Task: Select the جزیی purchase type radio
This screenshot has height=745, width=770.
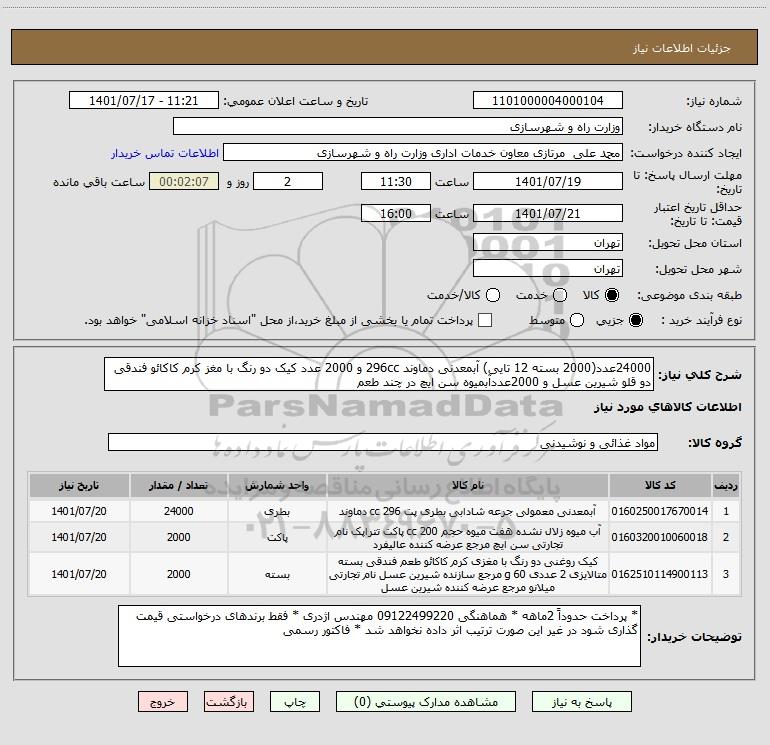Action: coord(636,320)
